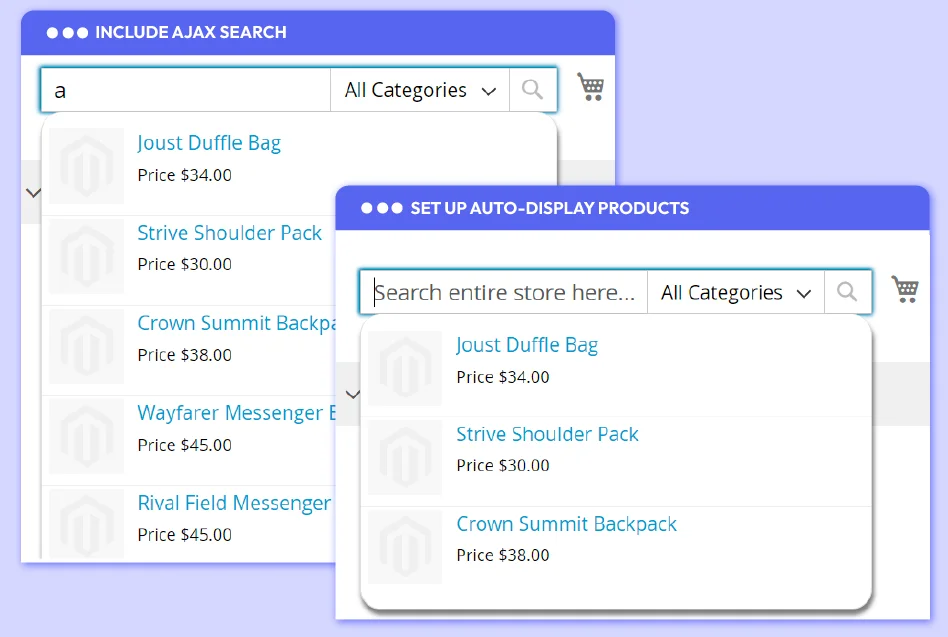The image size is (948, 637).
Task: Focus the "Search entire store here..." field
Action: [x=505, y=292]
